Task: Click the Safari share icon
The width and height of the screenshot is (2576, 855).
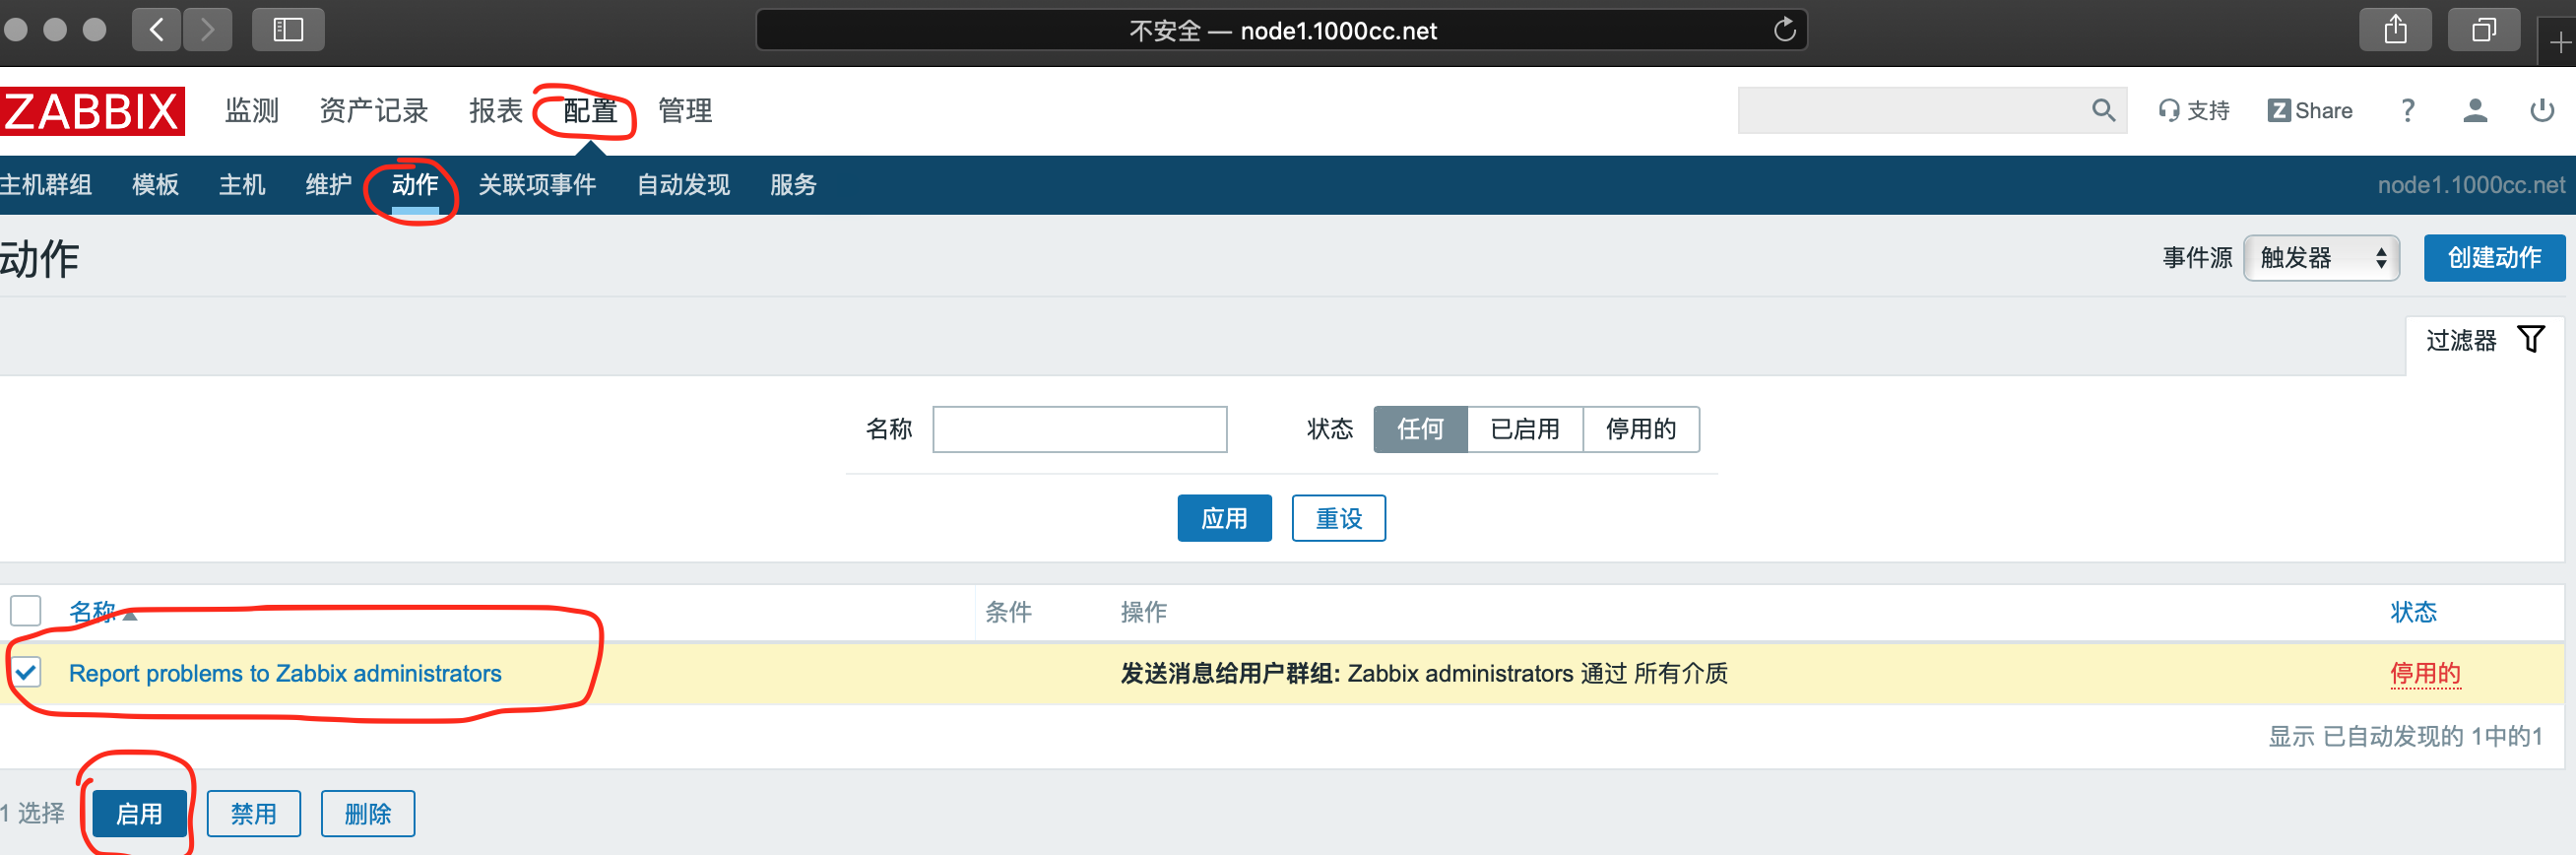Action: [x=2395, y=30]
